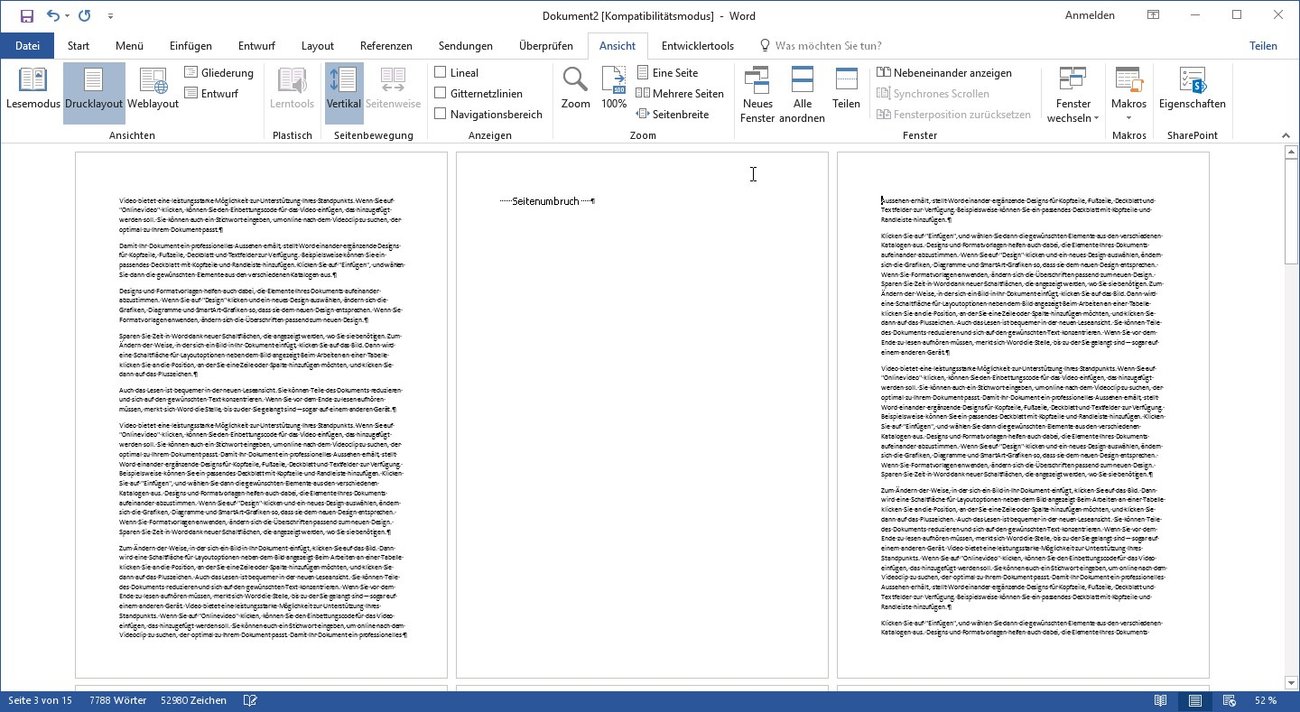Click the Teilen share button at top right
Image resolution: width=1300 pixels, height=712 pixels.
click(1263, 46)
